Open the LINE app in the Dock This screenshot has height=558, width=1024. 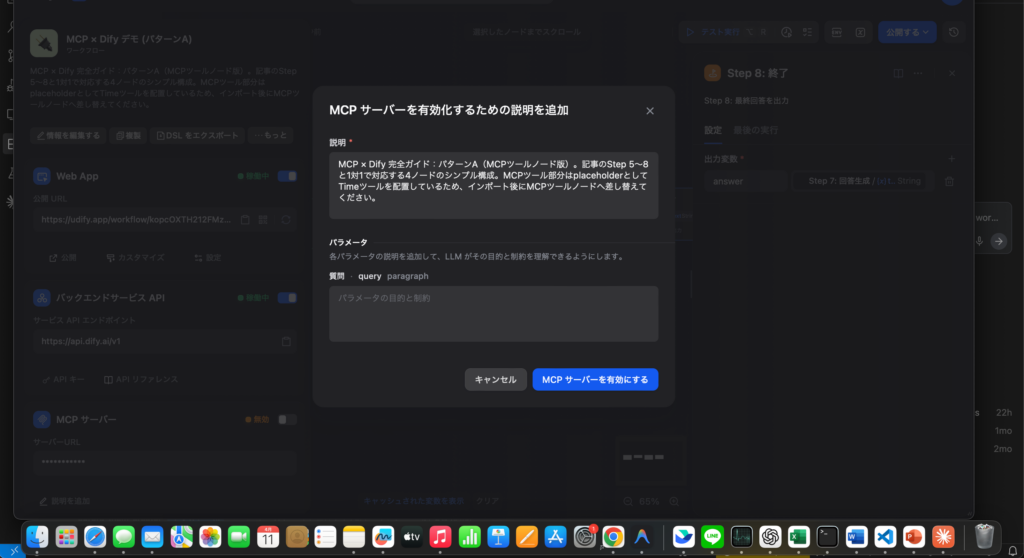click(x=712, y=537)
